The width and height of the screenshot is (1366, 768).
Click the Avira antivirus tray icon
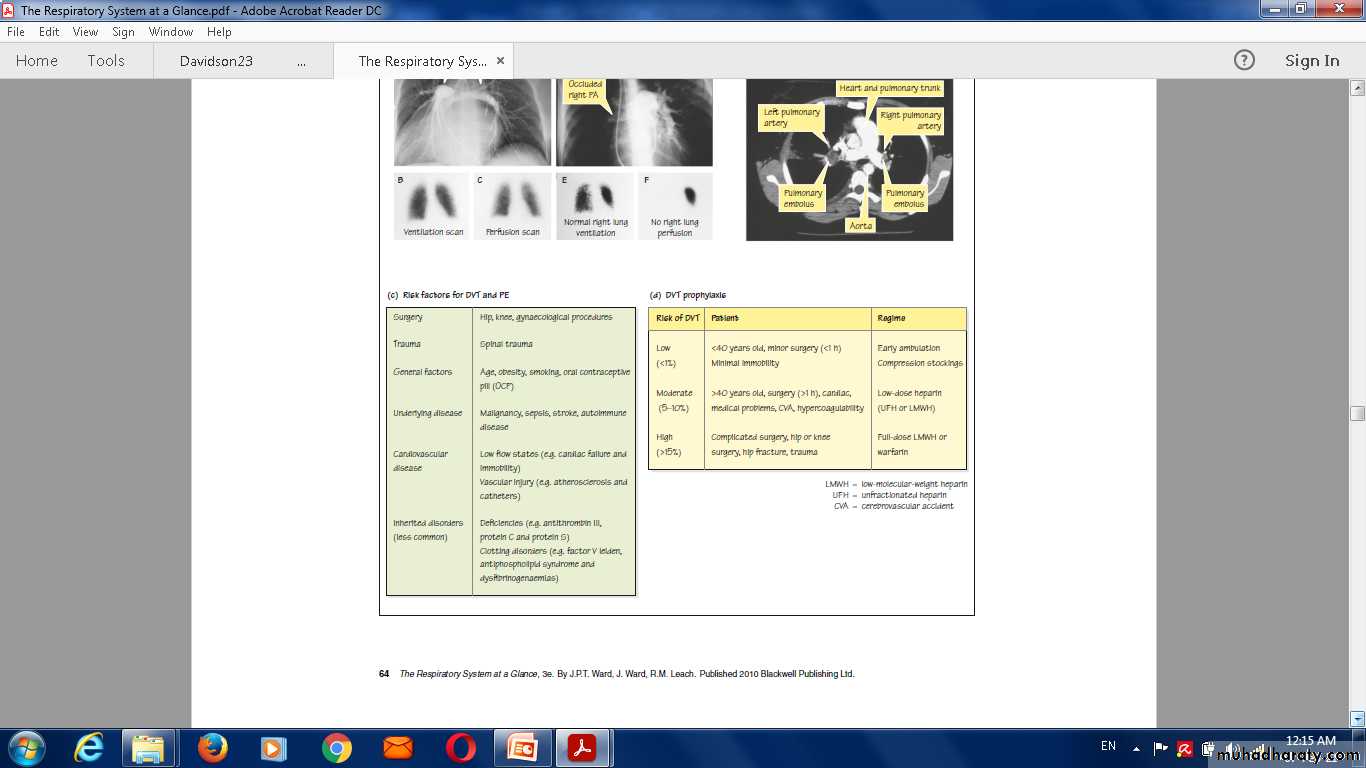[x=1185, y=748]
